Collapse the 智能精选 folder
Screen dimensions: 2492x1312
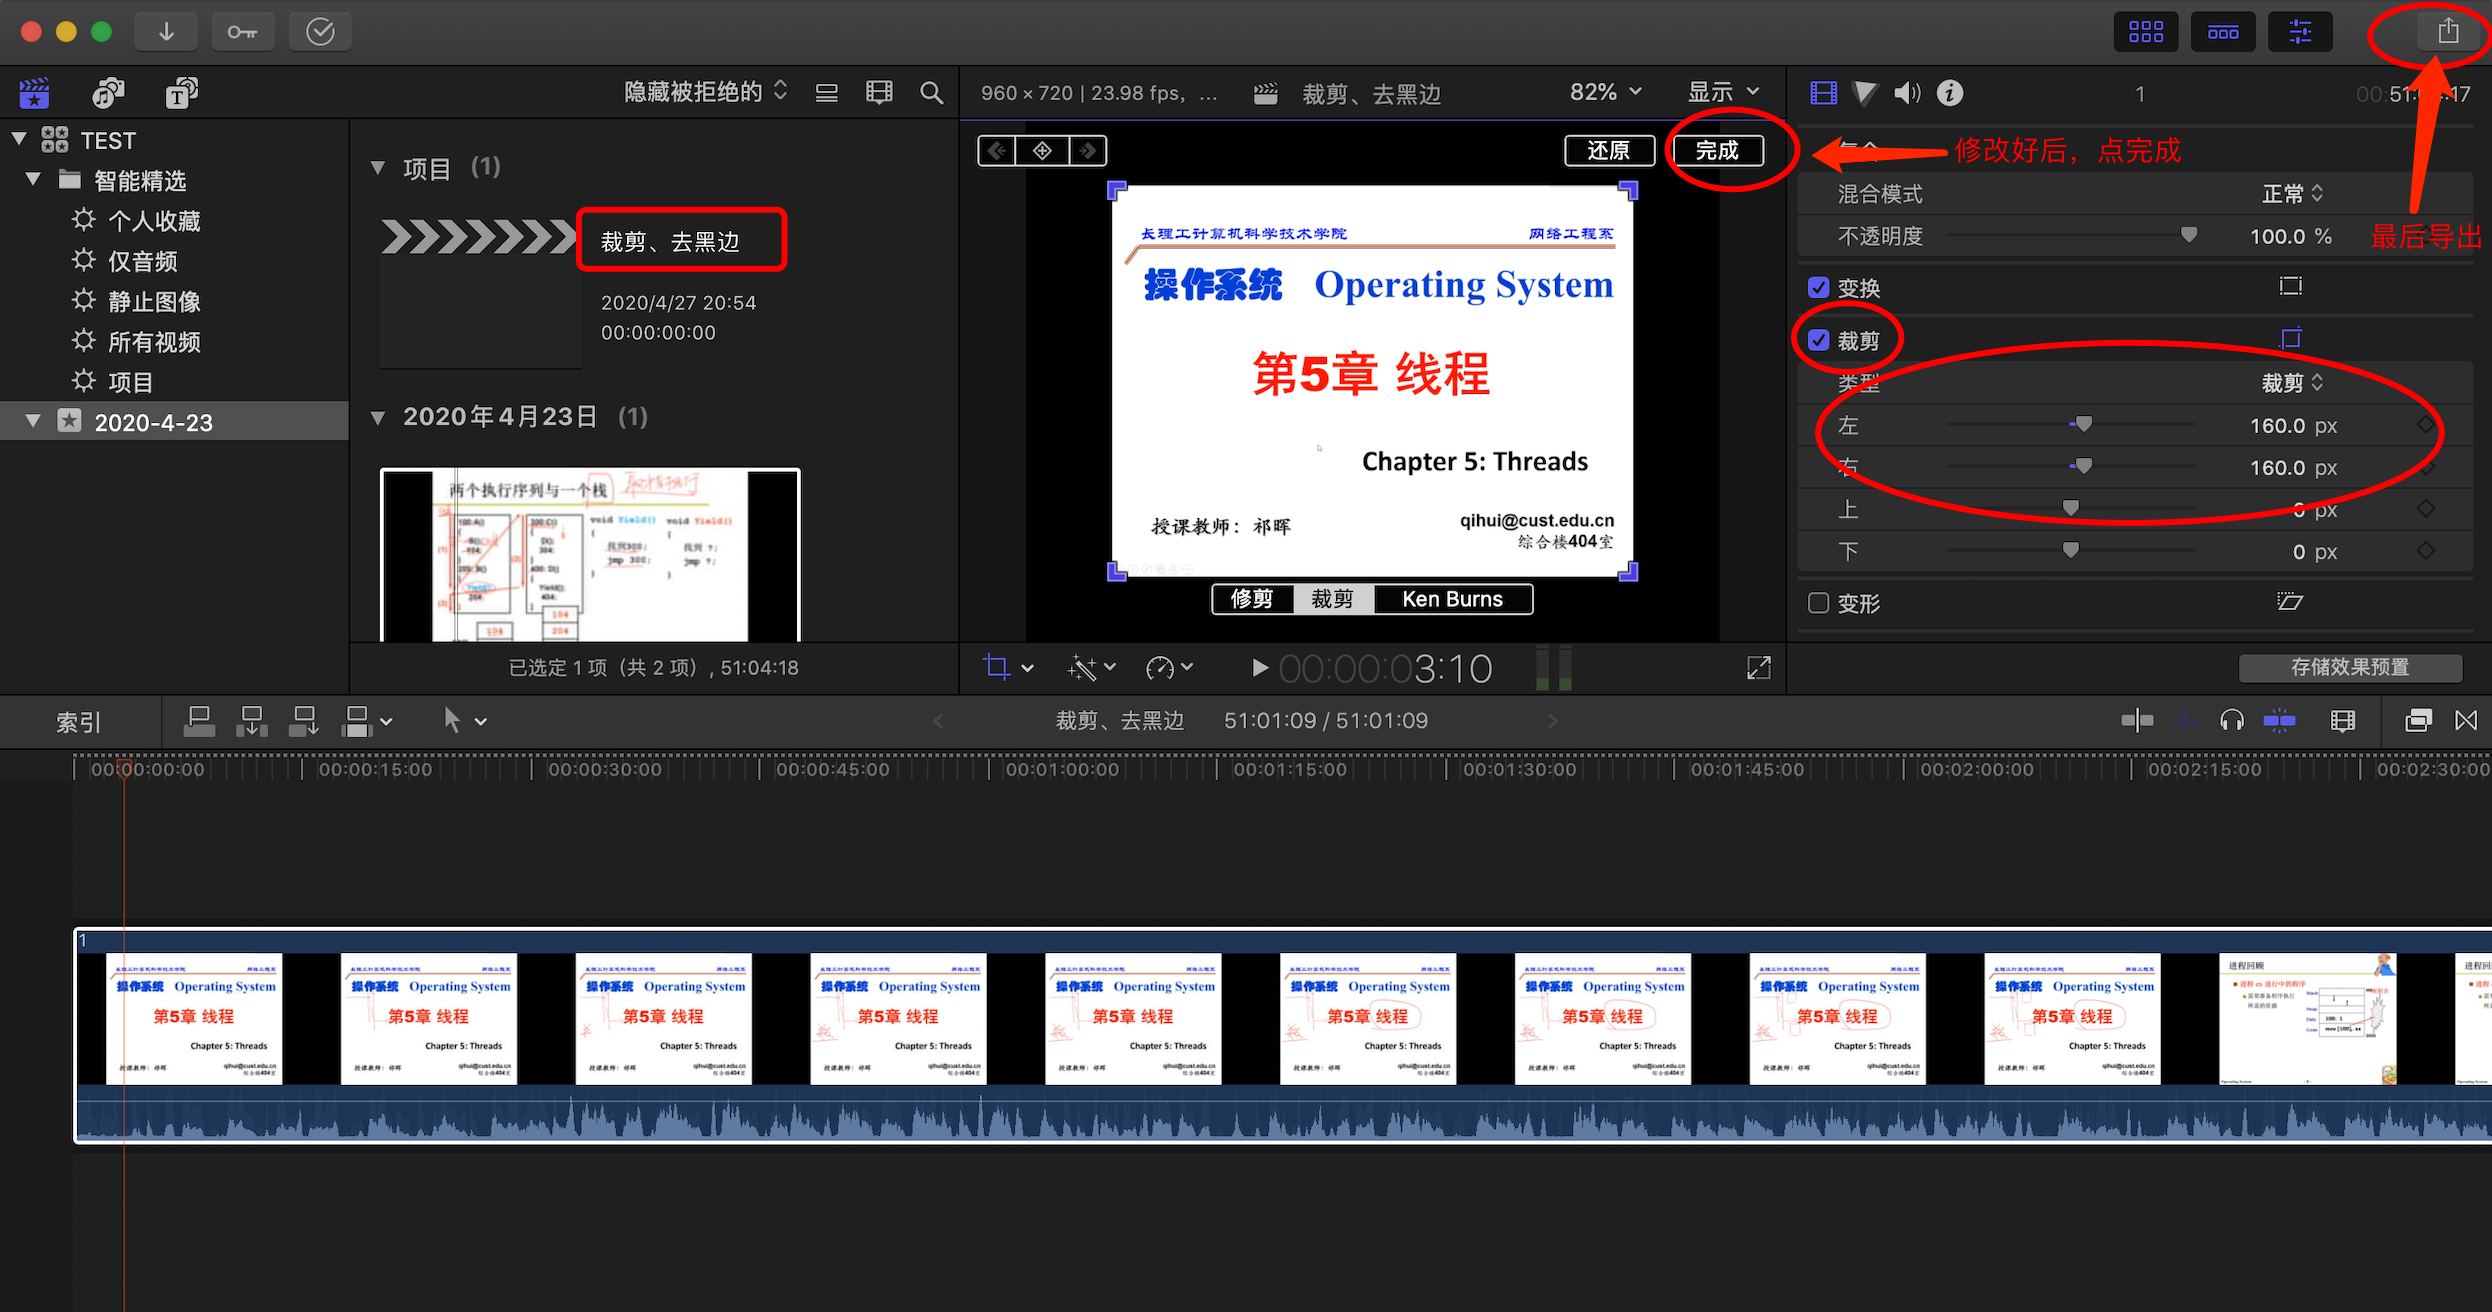coord(34,179)
